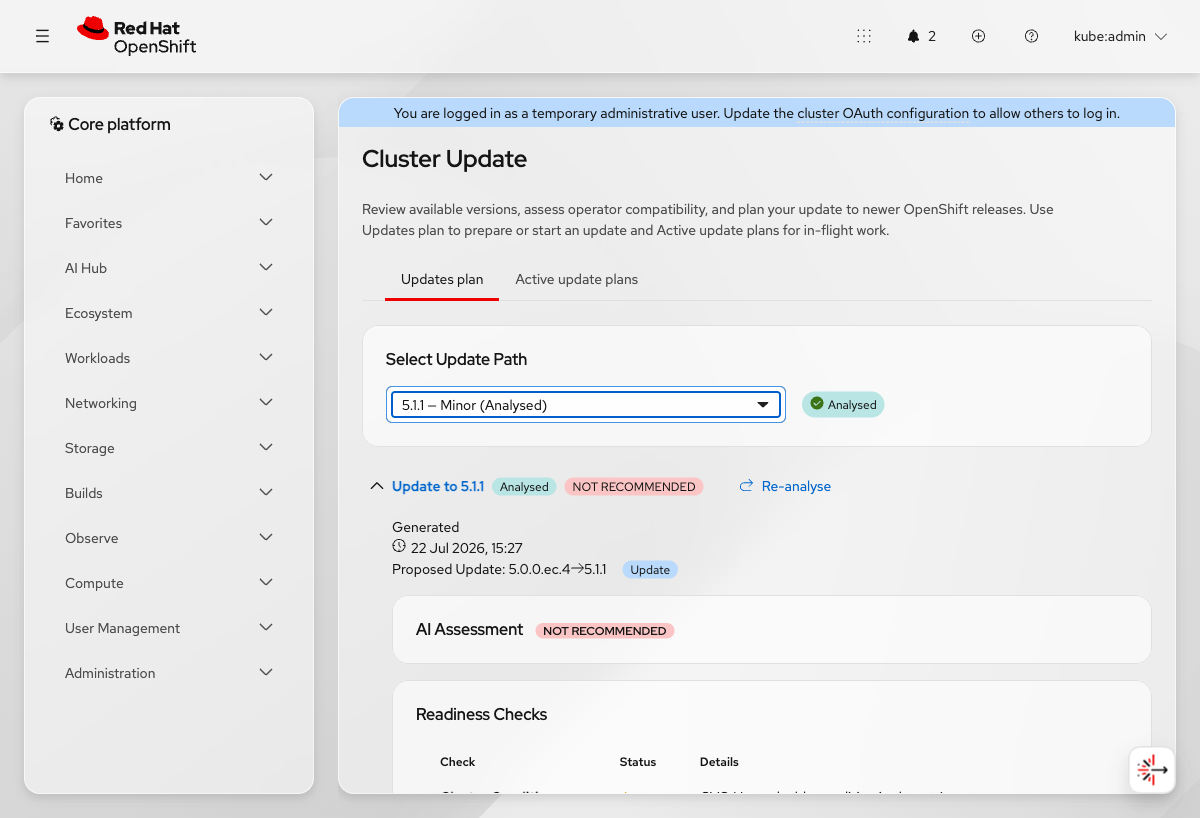Open the kube:admin user dropdown

(1120, 36)
